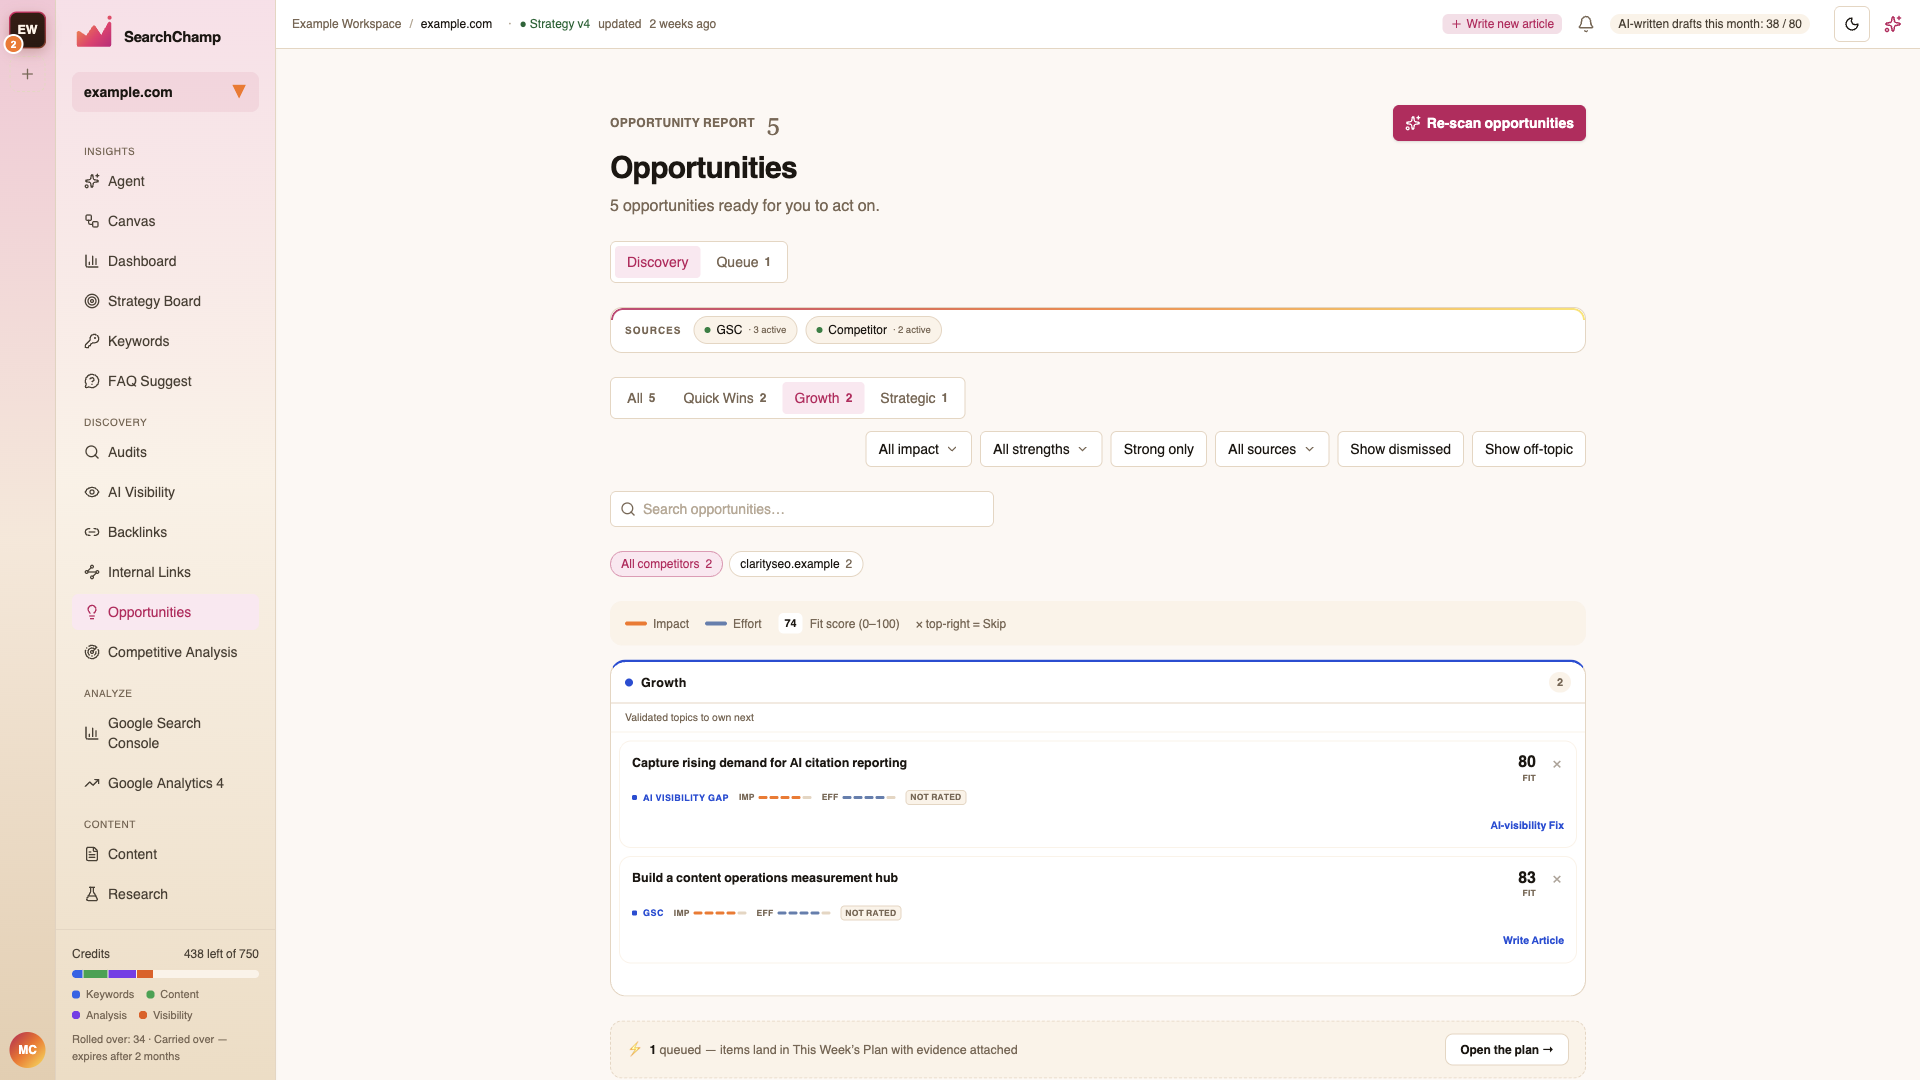Open the AI-visibility Fix link
The height and width of the screenshot is (1080, 1920).
point(1527,825)
